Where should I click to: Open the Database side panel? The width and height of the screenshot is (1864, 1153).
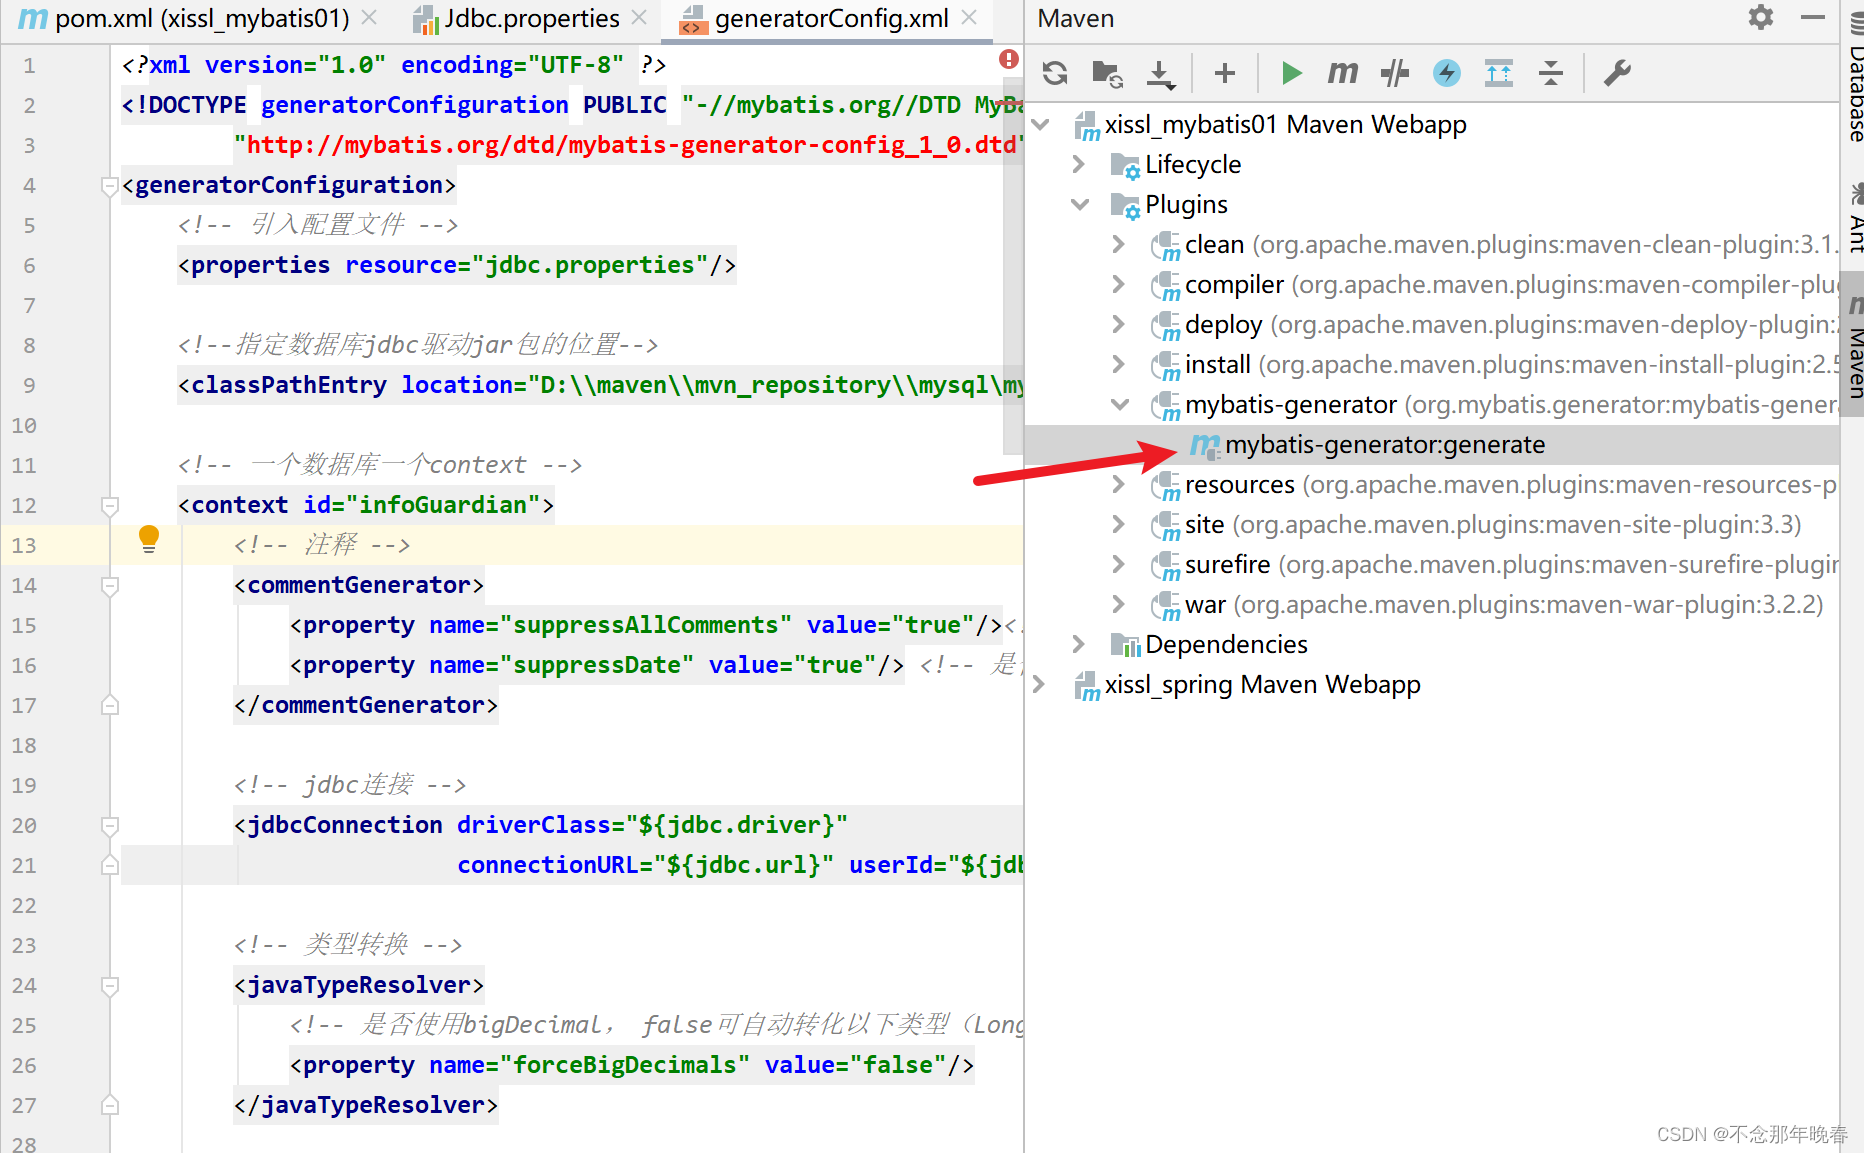click(1853, 78)
